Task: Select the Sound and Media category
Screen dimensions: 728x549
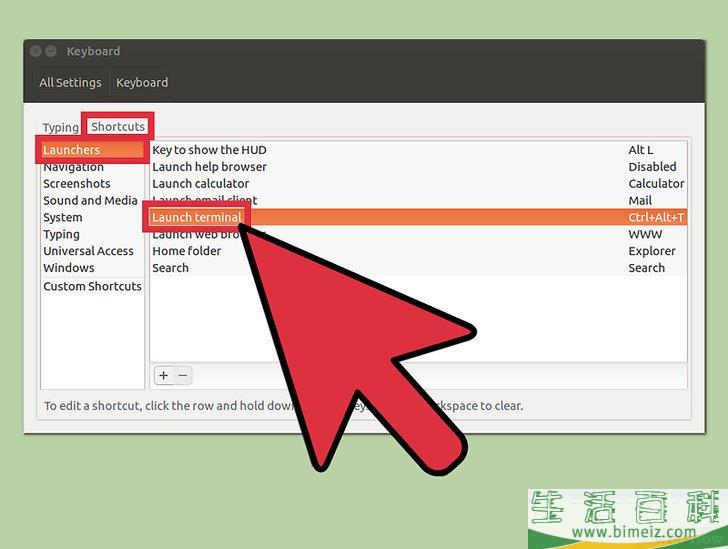Action: click(x=90, y=201)
